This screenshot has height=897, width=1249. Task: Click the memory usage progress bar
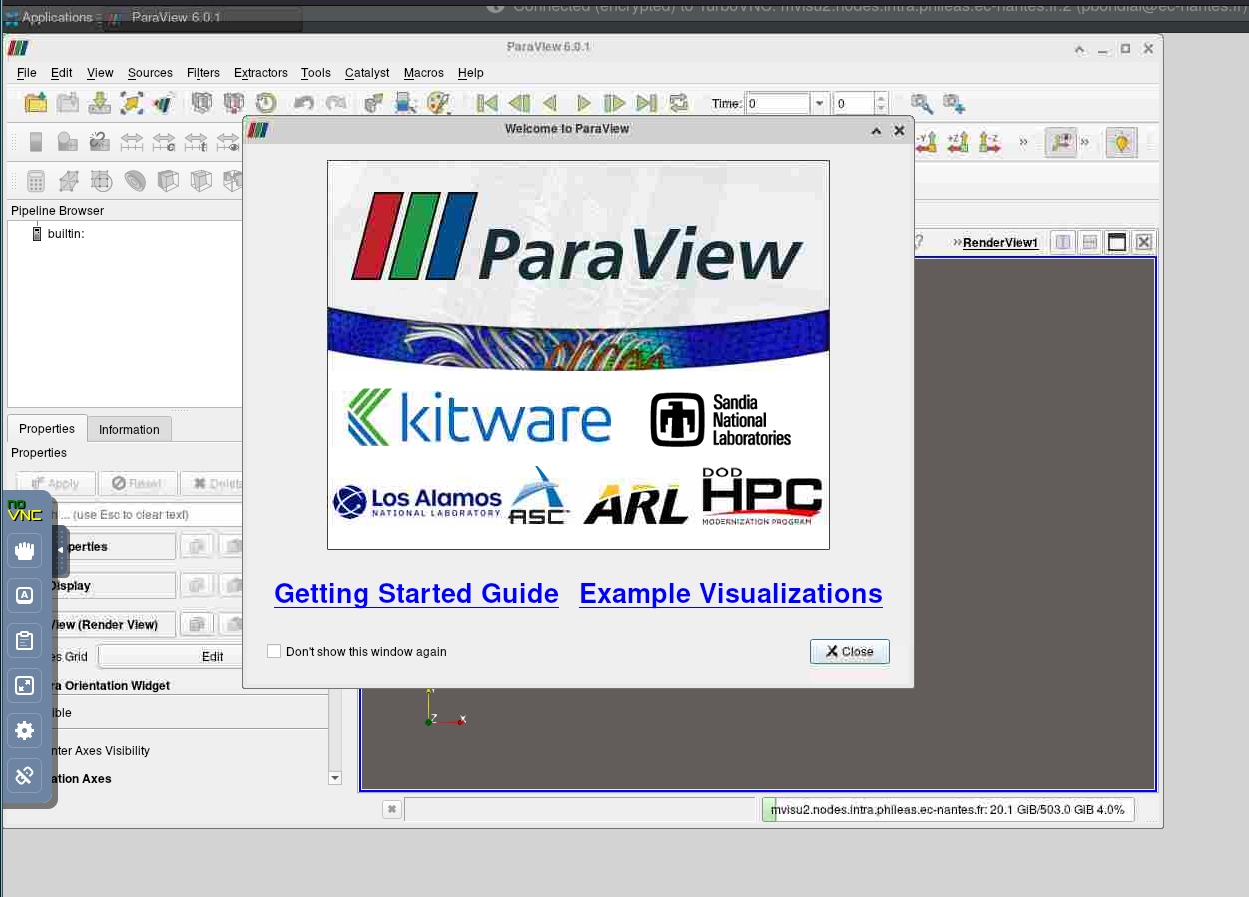coord(947,810)
